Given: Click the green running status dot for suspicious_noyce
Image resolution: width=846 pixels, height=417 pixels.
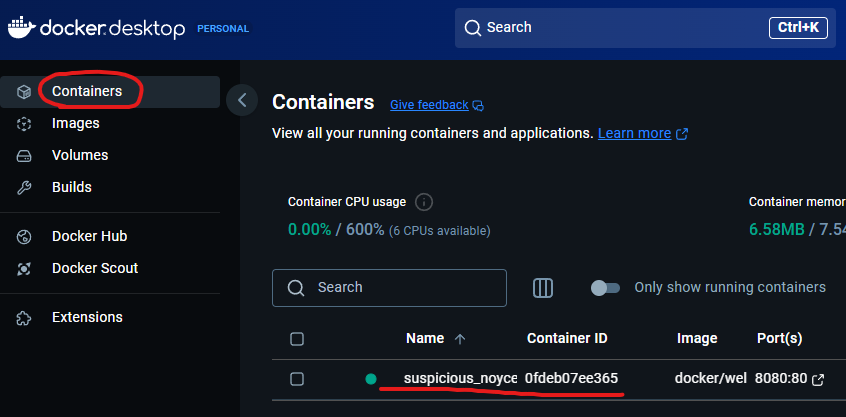Looking at the screenshot, I should point(371,379).
